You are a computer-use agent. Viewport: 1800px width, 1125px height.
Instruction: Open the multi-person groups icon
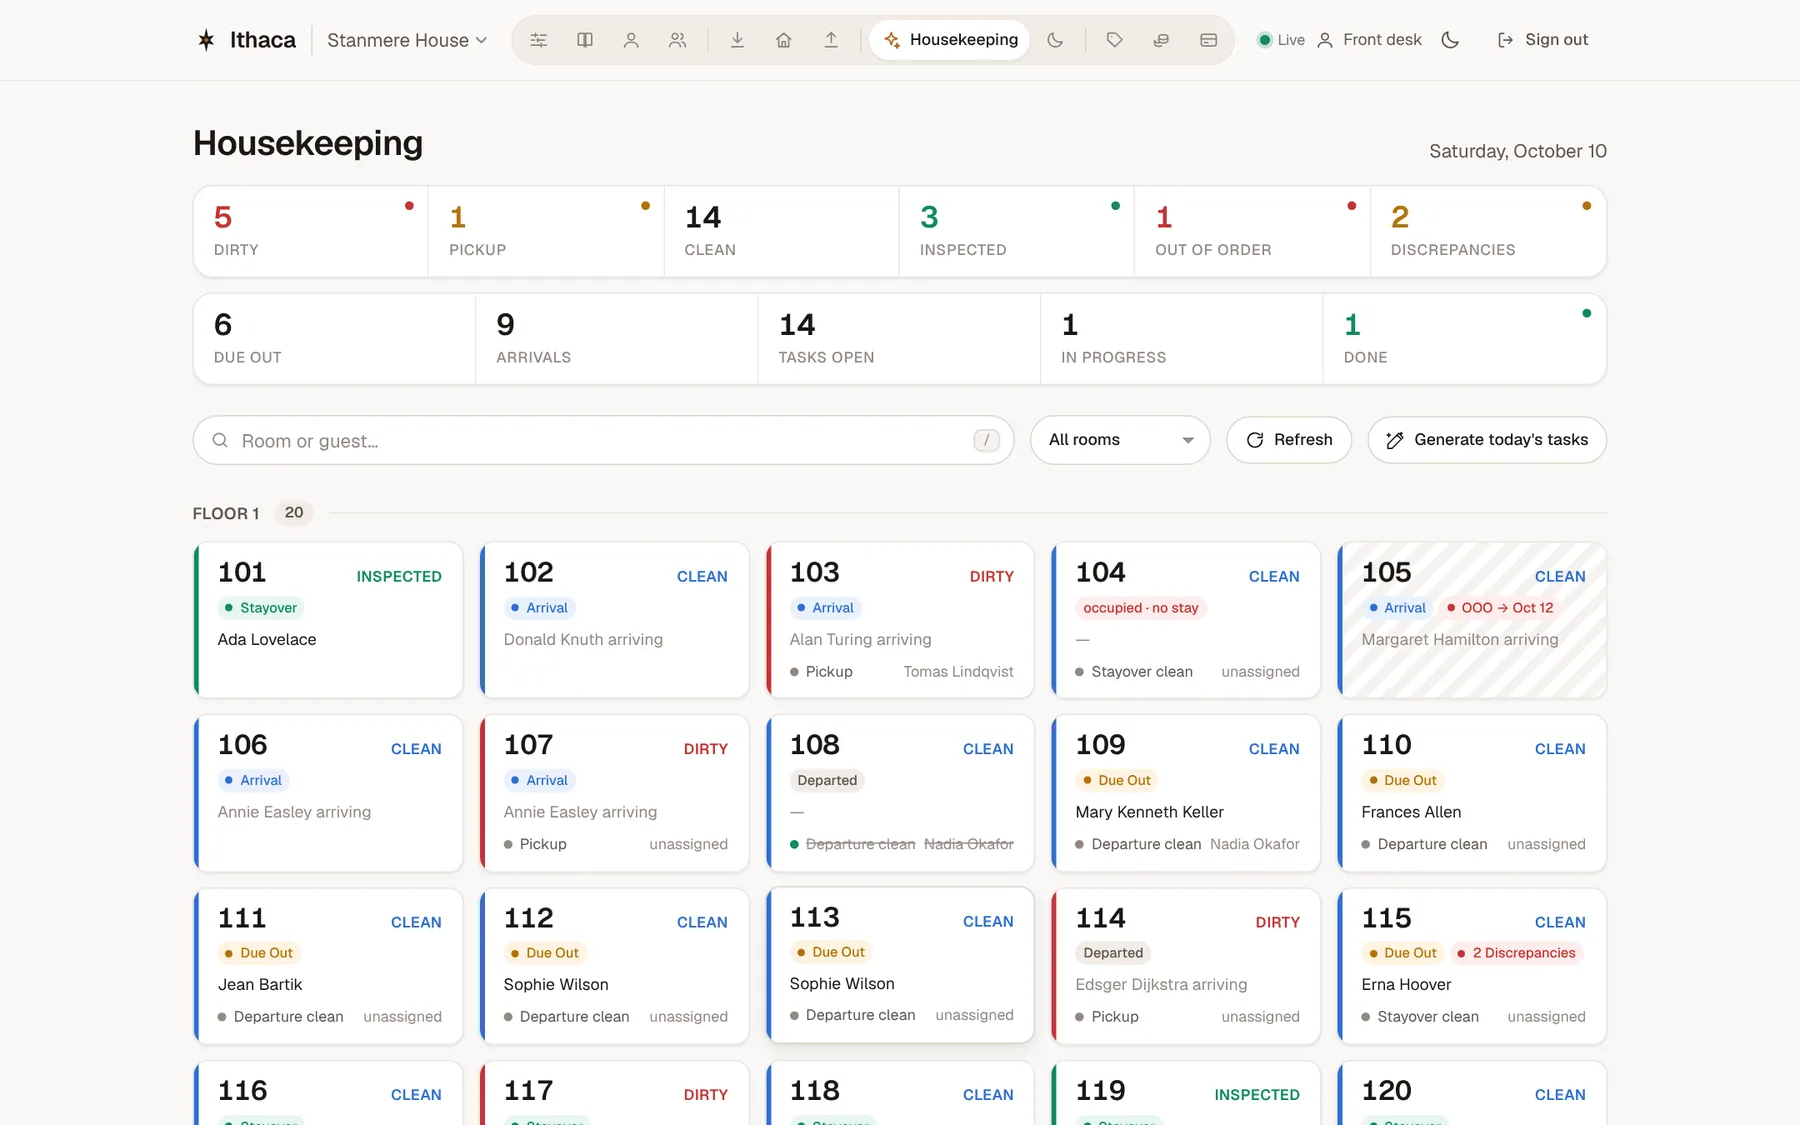tap(678, 40)
